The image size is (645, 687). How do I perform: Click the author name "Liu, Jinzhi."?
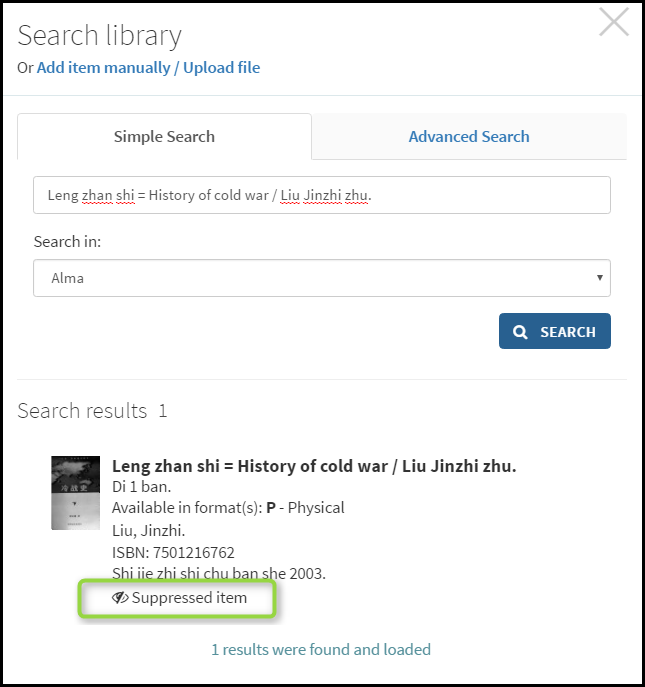[x=148, y=530]
